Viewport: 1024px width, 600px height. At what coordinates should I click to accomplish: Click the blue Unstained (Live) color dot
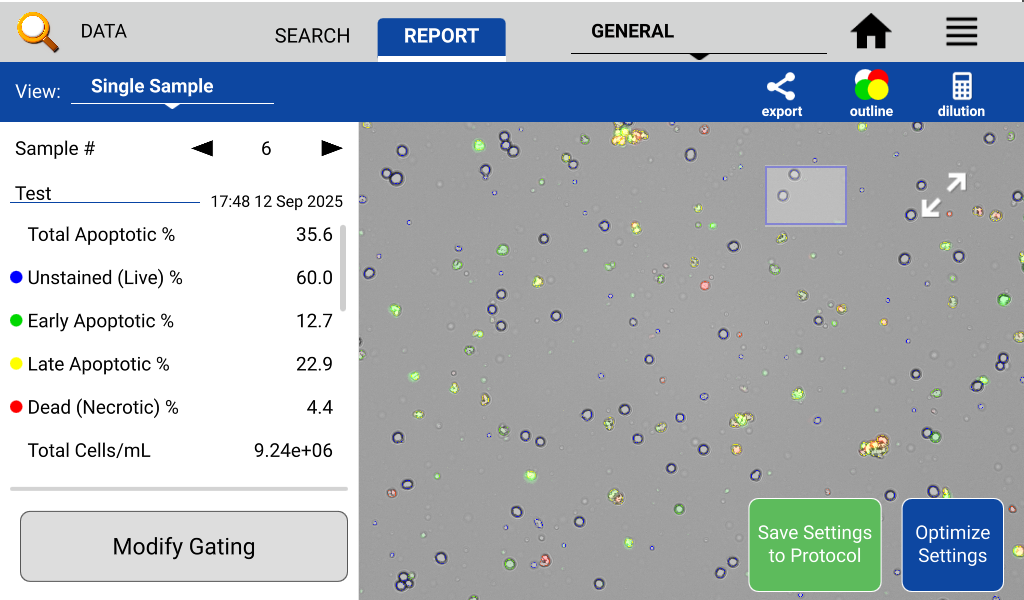pyautogui.click(x=16, y=278)
